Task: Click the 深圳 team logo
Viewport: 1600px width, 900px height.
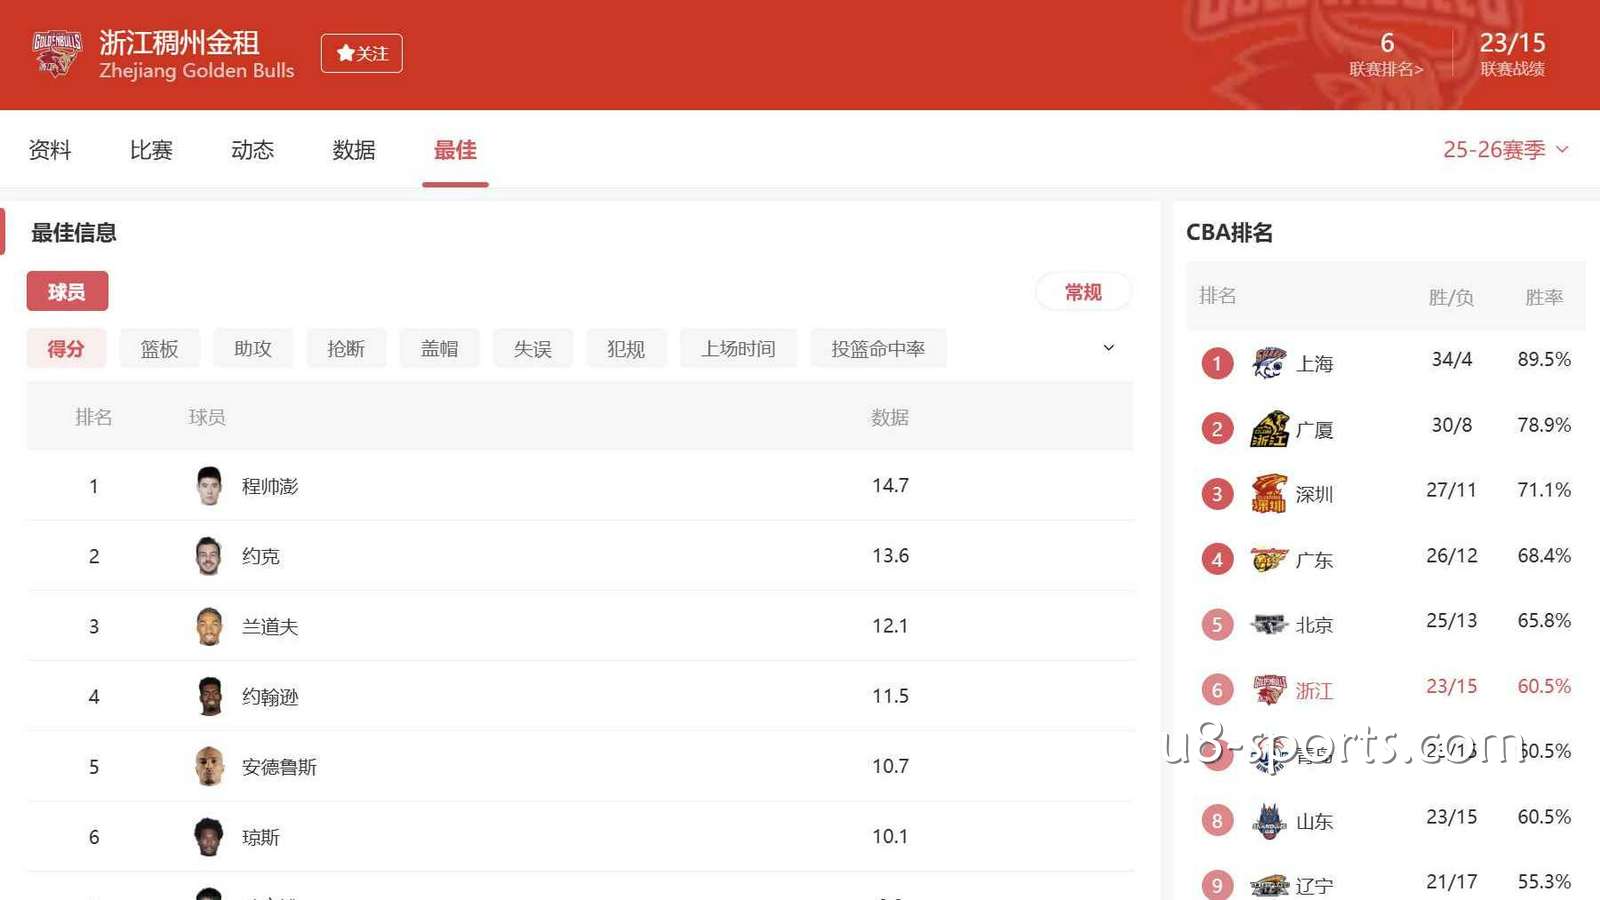Action: coord(1269,493)
